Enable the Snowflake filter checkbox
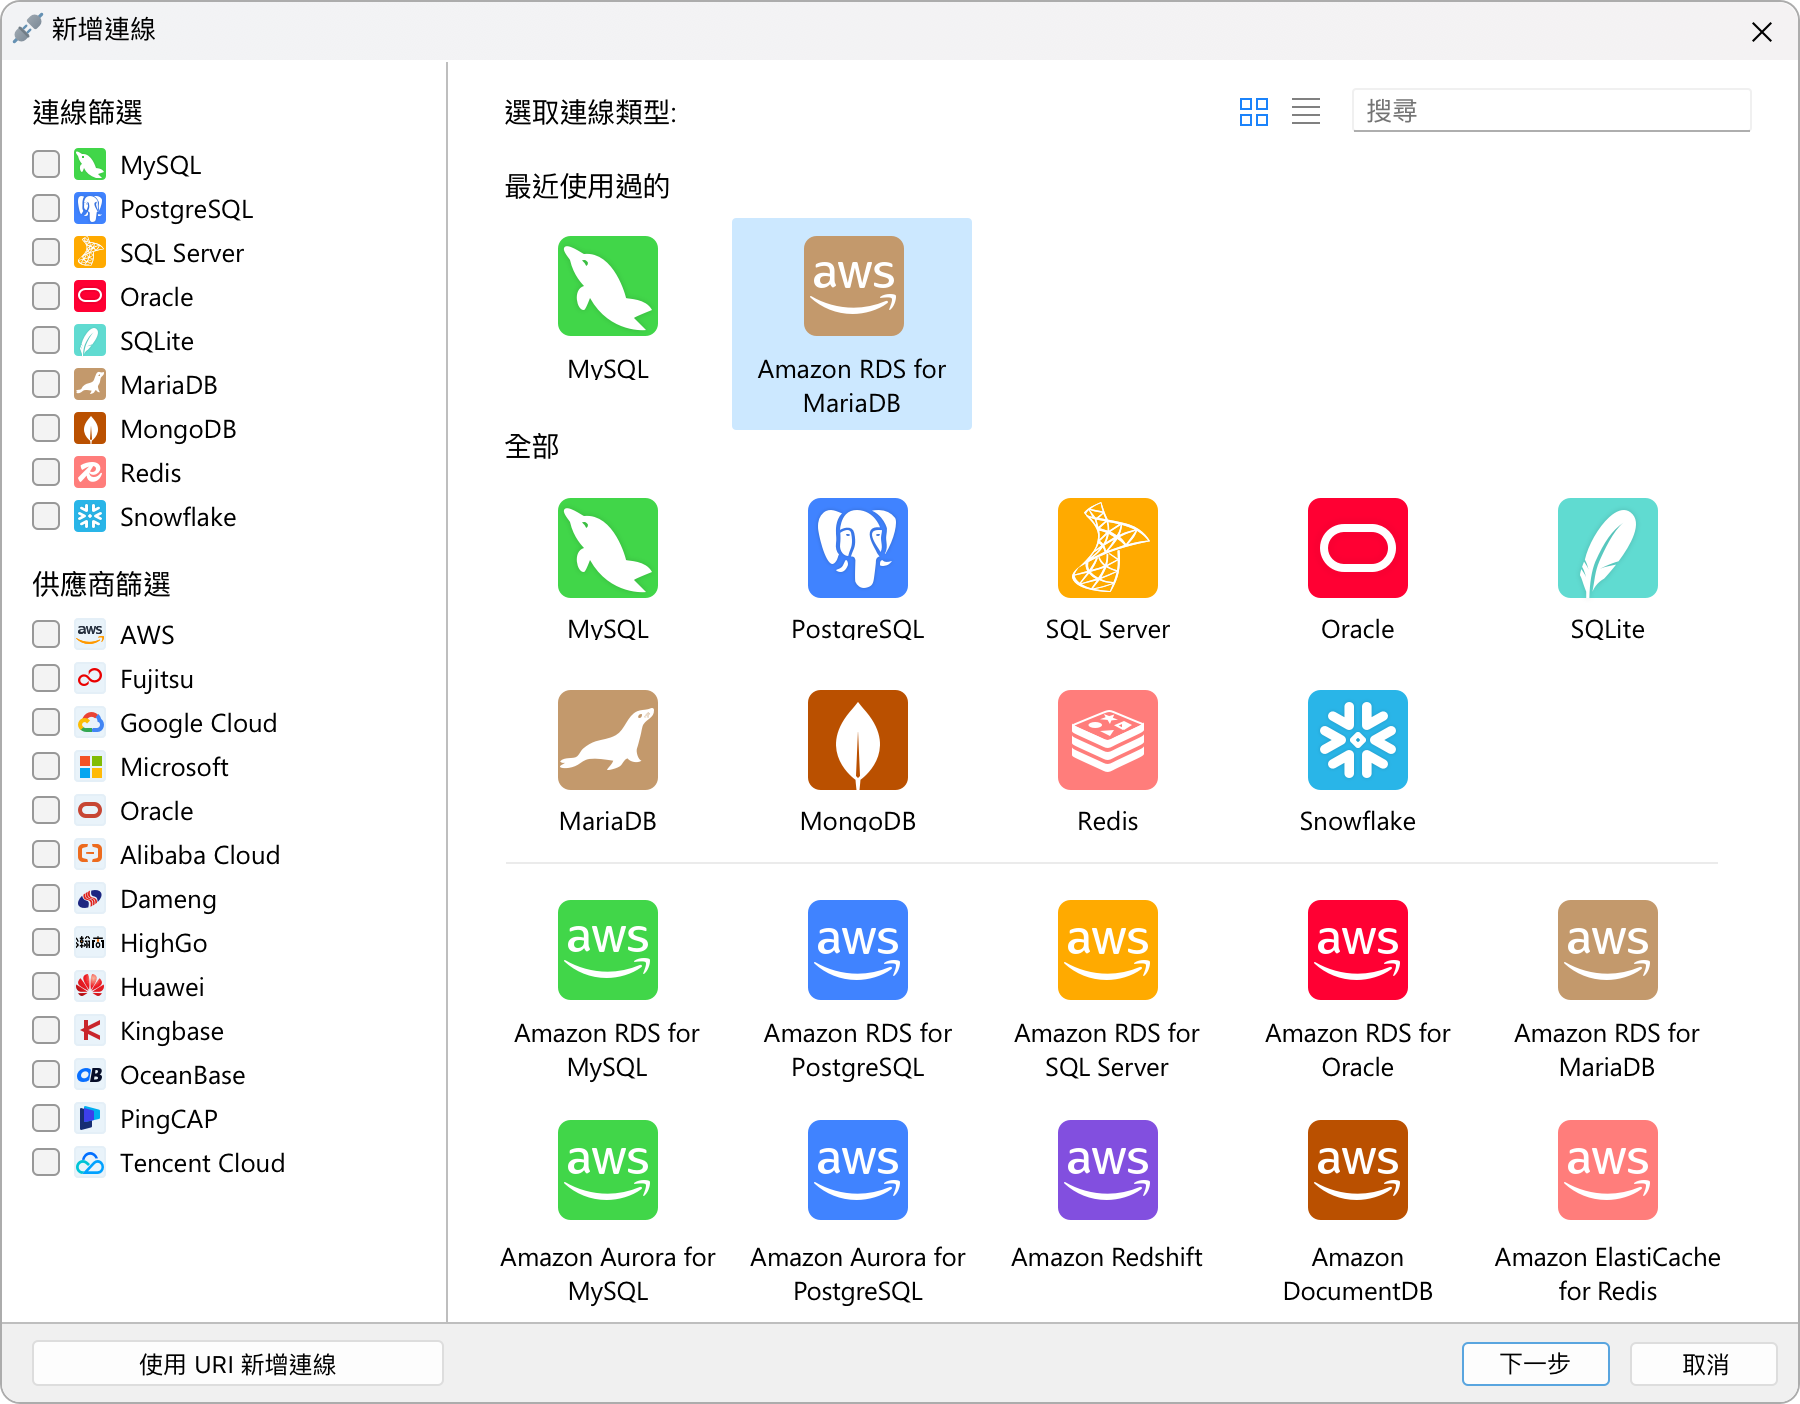 coord(46,516)
